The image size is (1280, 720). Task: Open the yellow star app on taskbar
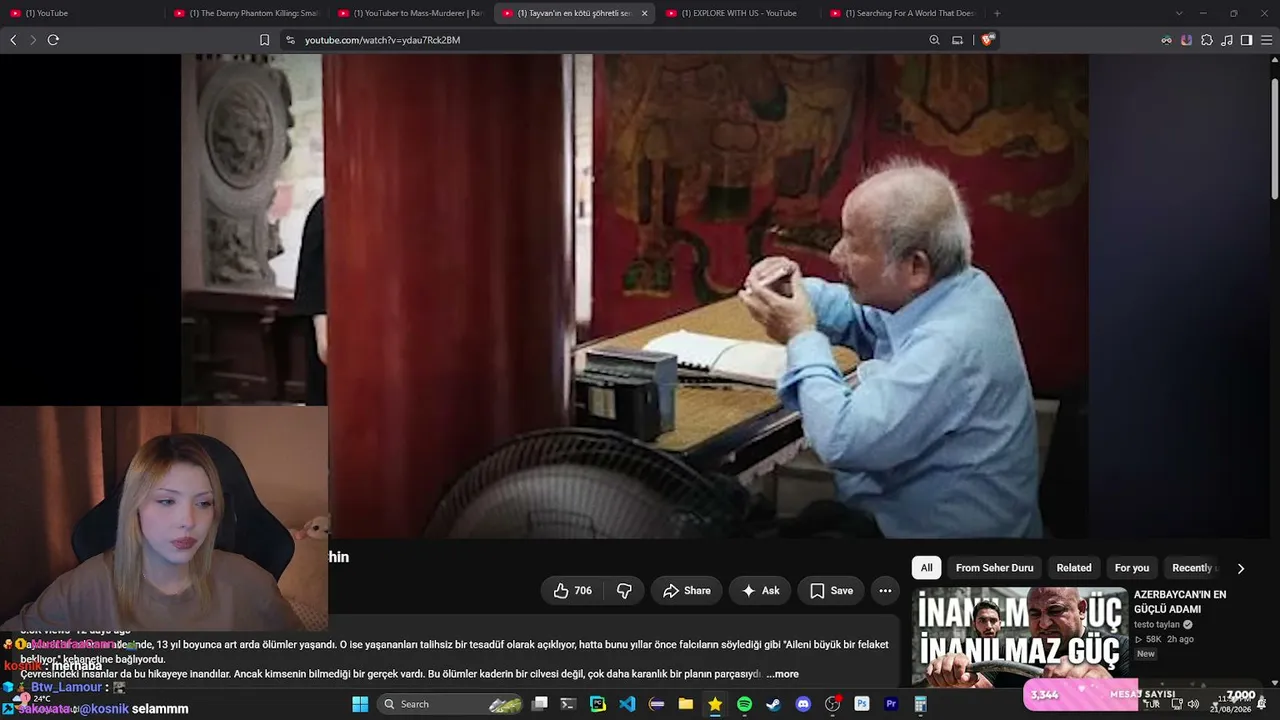(715, 704)
